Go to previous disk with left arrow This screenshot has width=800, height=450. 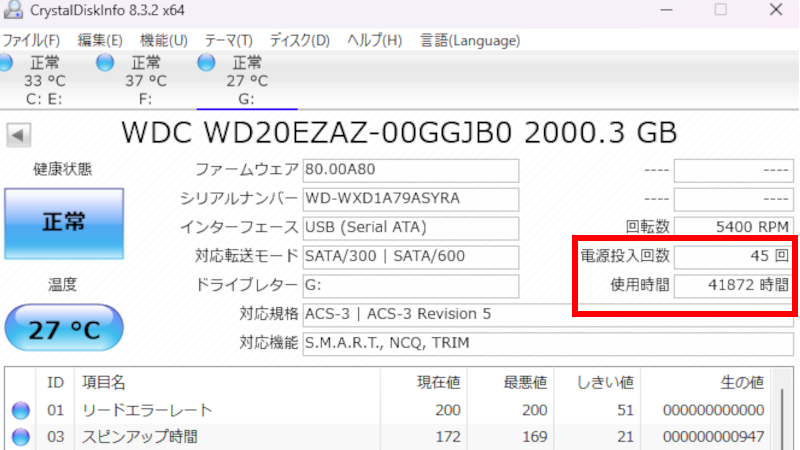tap(19, 135)
